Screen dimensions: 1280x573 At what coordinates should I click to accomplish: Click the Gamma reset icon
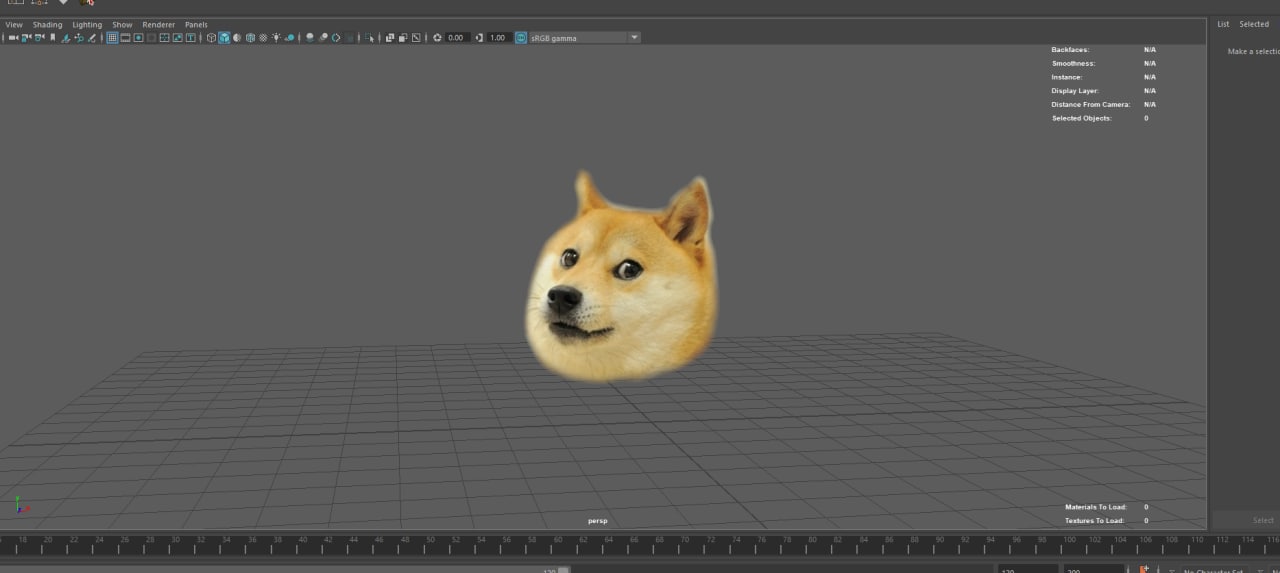click(x=479, y=37)
